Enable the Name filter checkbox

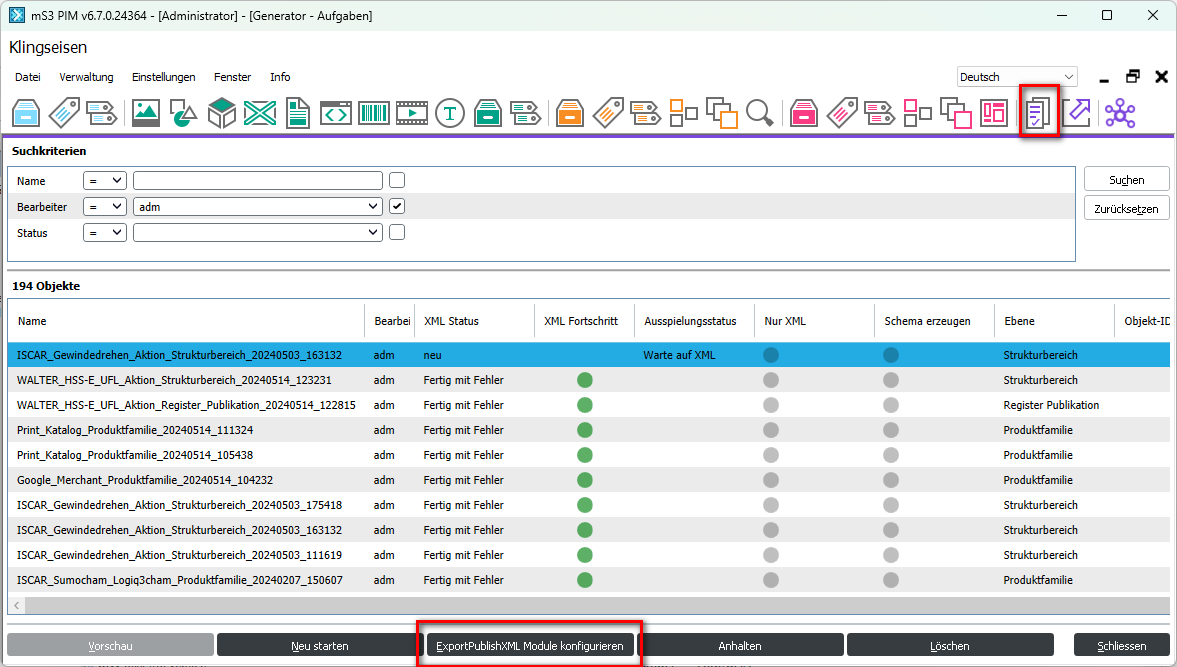coord(396,180)
